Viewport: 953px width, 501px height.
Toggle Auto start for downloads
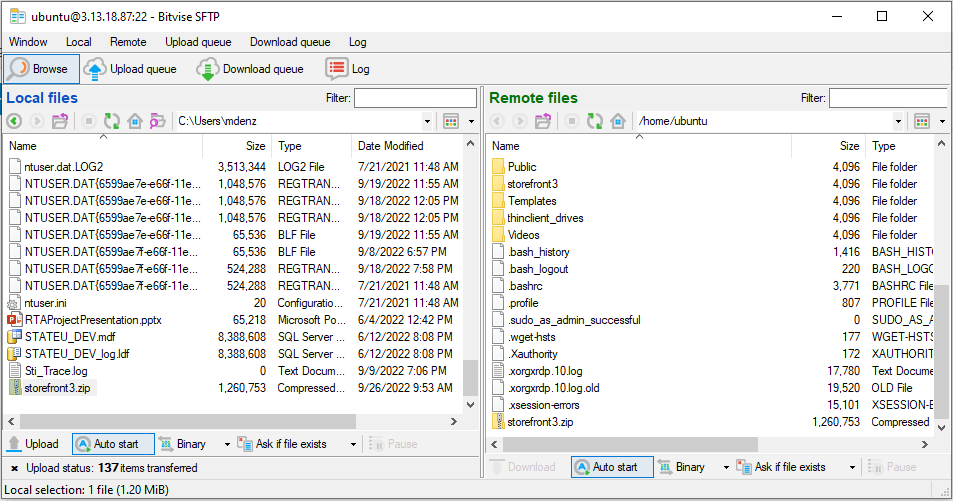click(612, 467)
